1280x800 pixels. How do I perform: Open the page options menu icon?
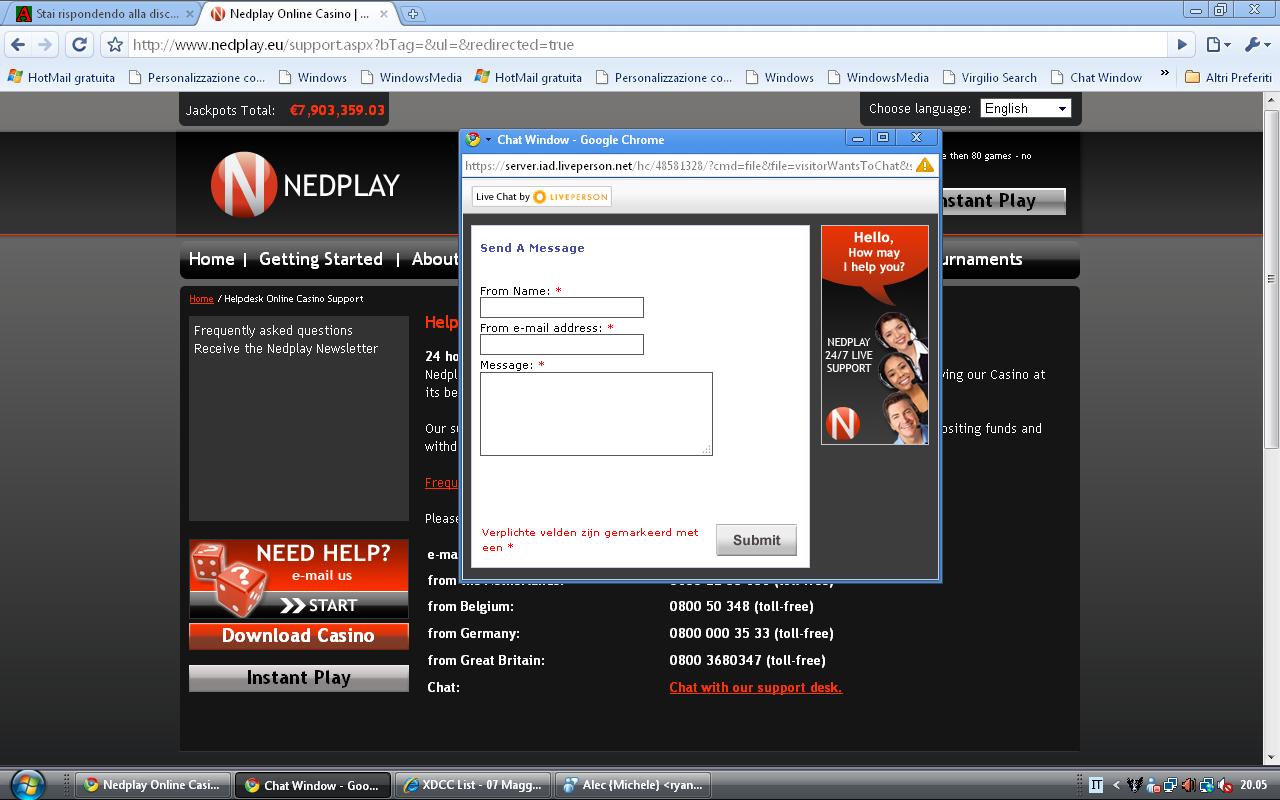coord(1216,44)
